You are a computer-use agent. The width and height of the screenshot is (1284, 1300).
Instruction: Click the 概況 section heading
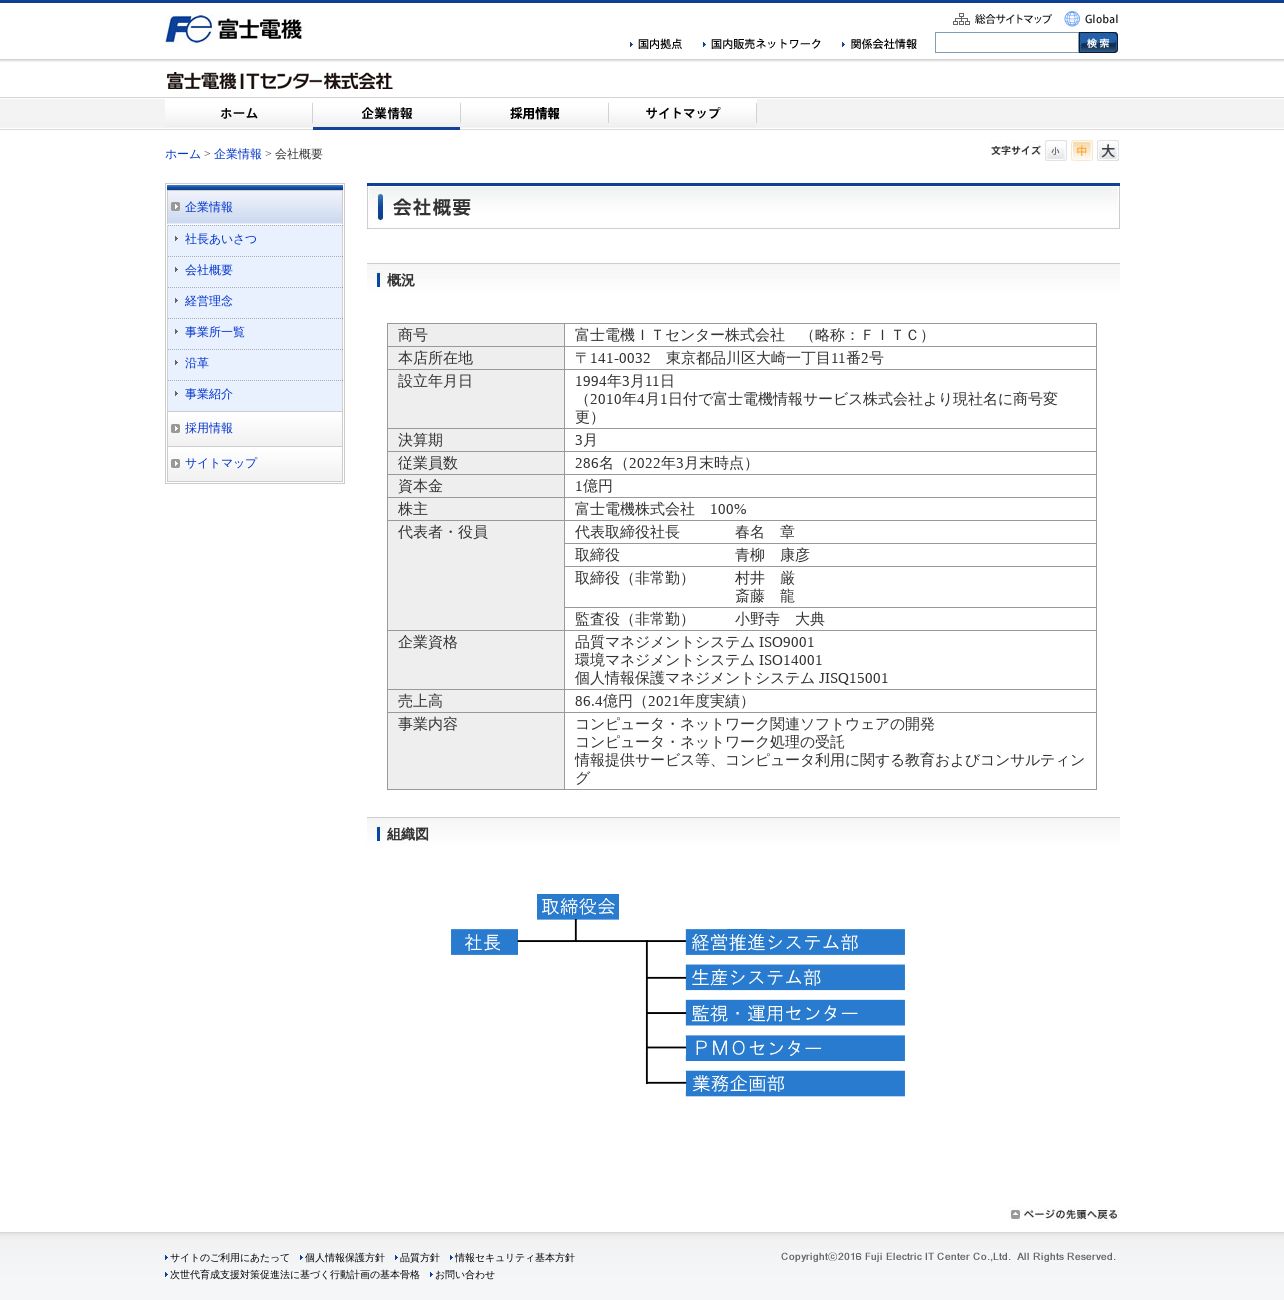pos(401,280)
